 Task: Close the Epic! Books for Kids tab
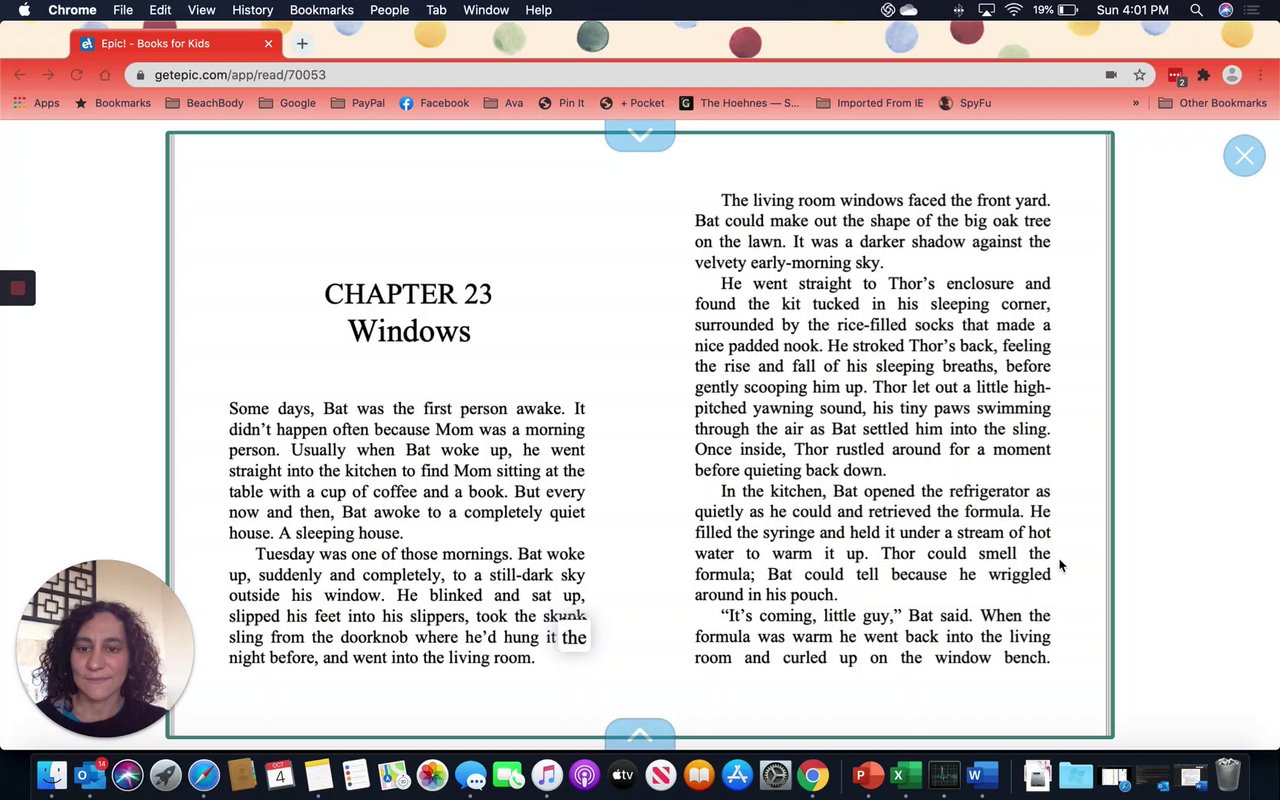(268, 44)
